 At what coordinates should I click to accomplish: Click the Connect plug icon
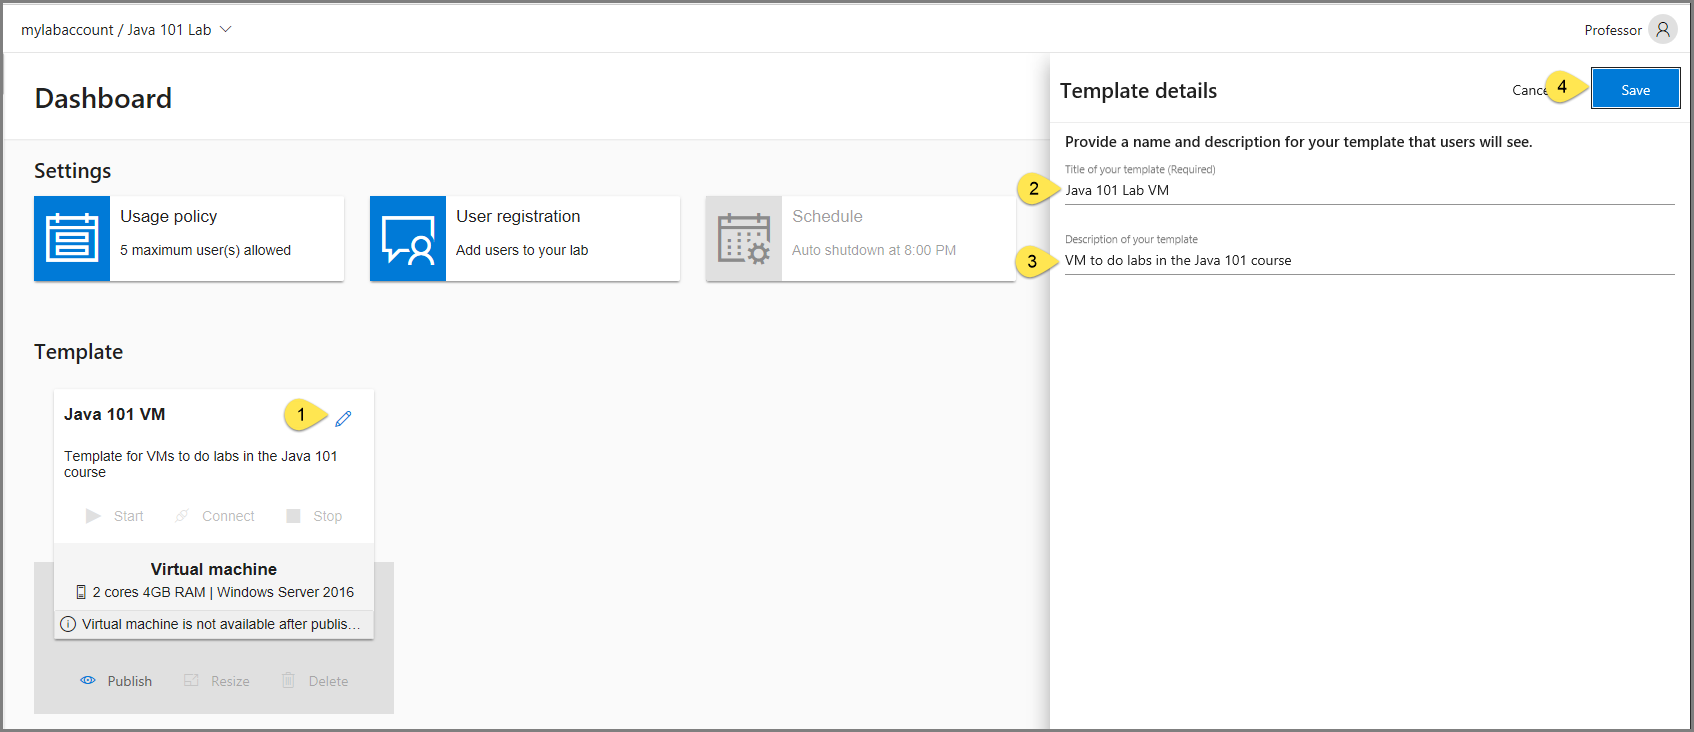[182, 516]
